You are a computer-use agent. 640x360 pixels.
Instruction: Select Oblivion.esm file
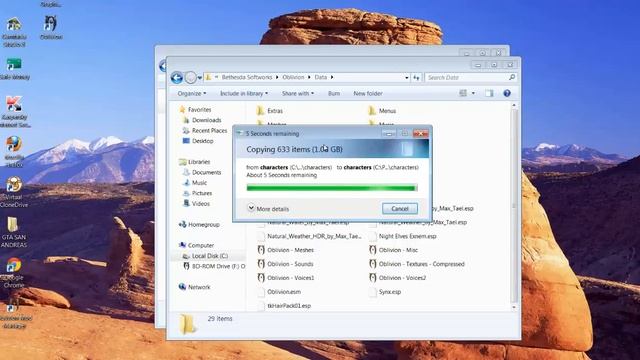[279, 292]
